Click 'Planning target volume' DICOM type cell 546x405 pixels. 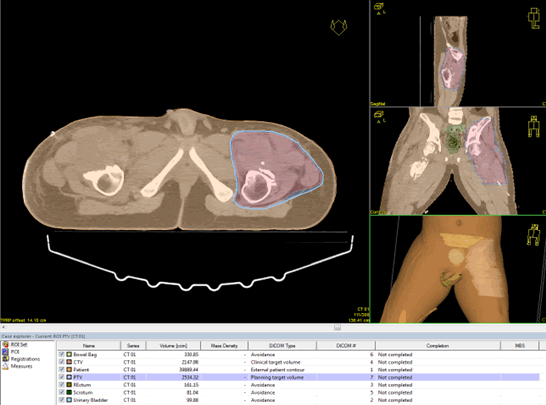click(277, 377)
